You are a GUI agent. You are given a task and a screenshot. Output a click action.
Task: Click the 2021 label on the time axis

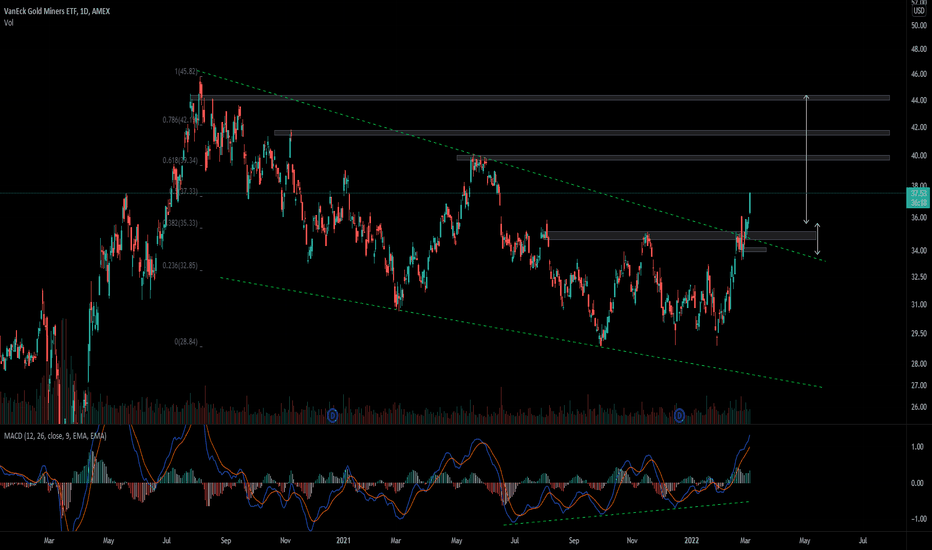[343, 540]
